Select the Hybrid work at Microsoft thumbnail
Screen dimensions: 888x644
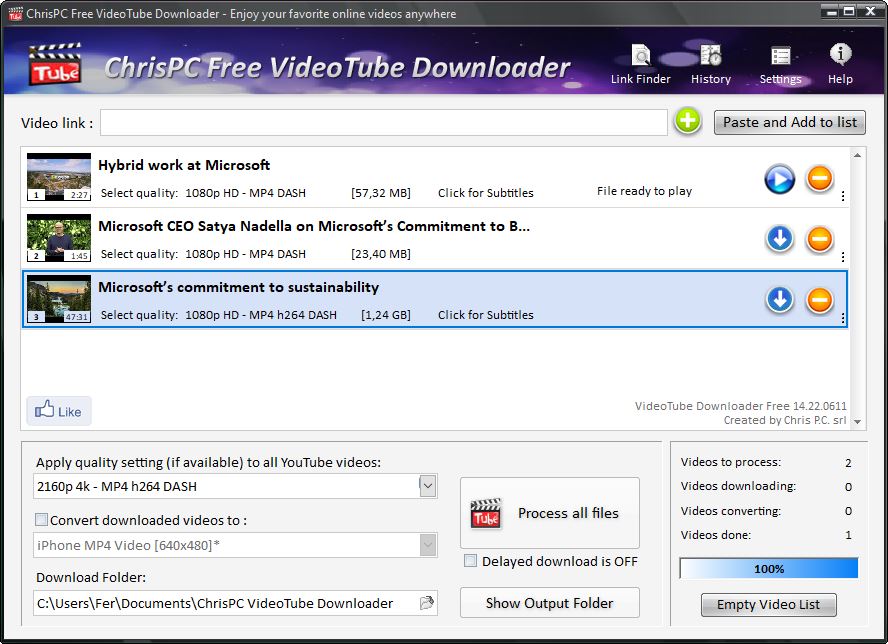point(59,177)
